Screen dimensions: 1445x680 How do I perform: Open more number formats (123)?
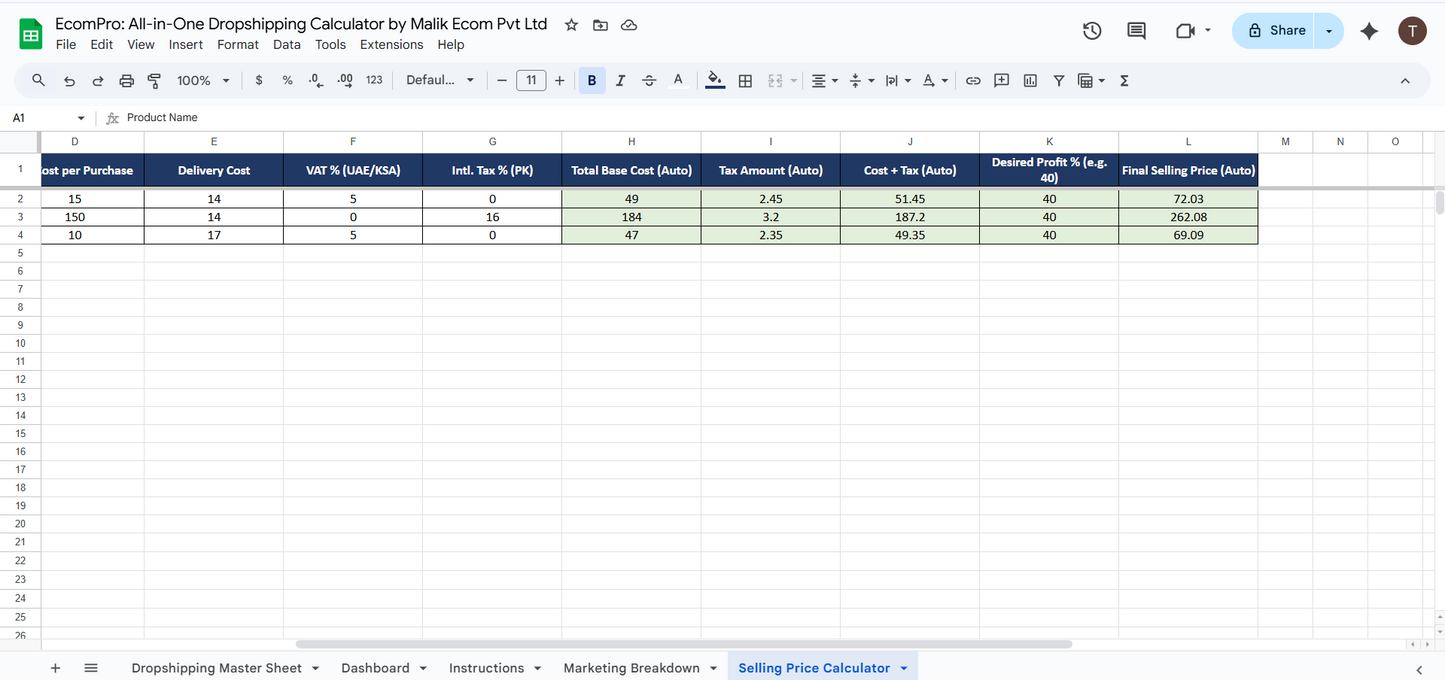pyautogui.click(x=374, y=80)
